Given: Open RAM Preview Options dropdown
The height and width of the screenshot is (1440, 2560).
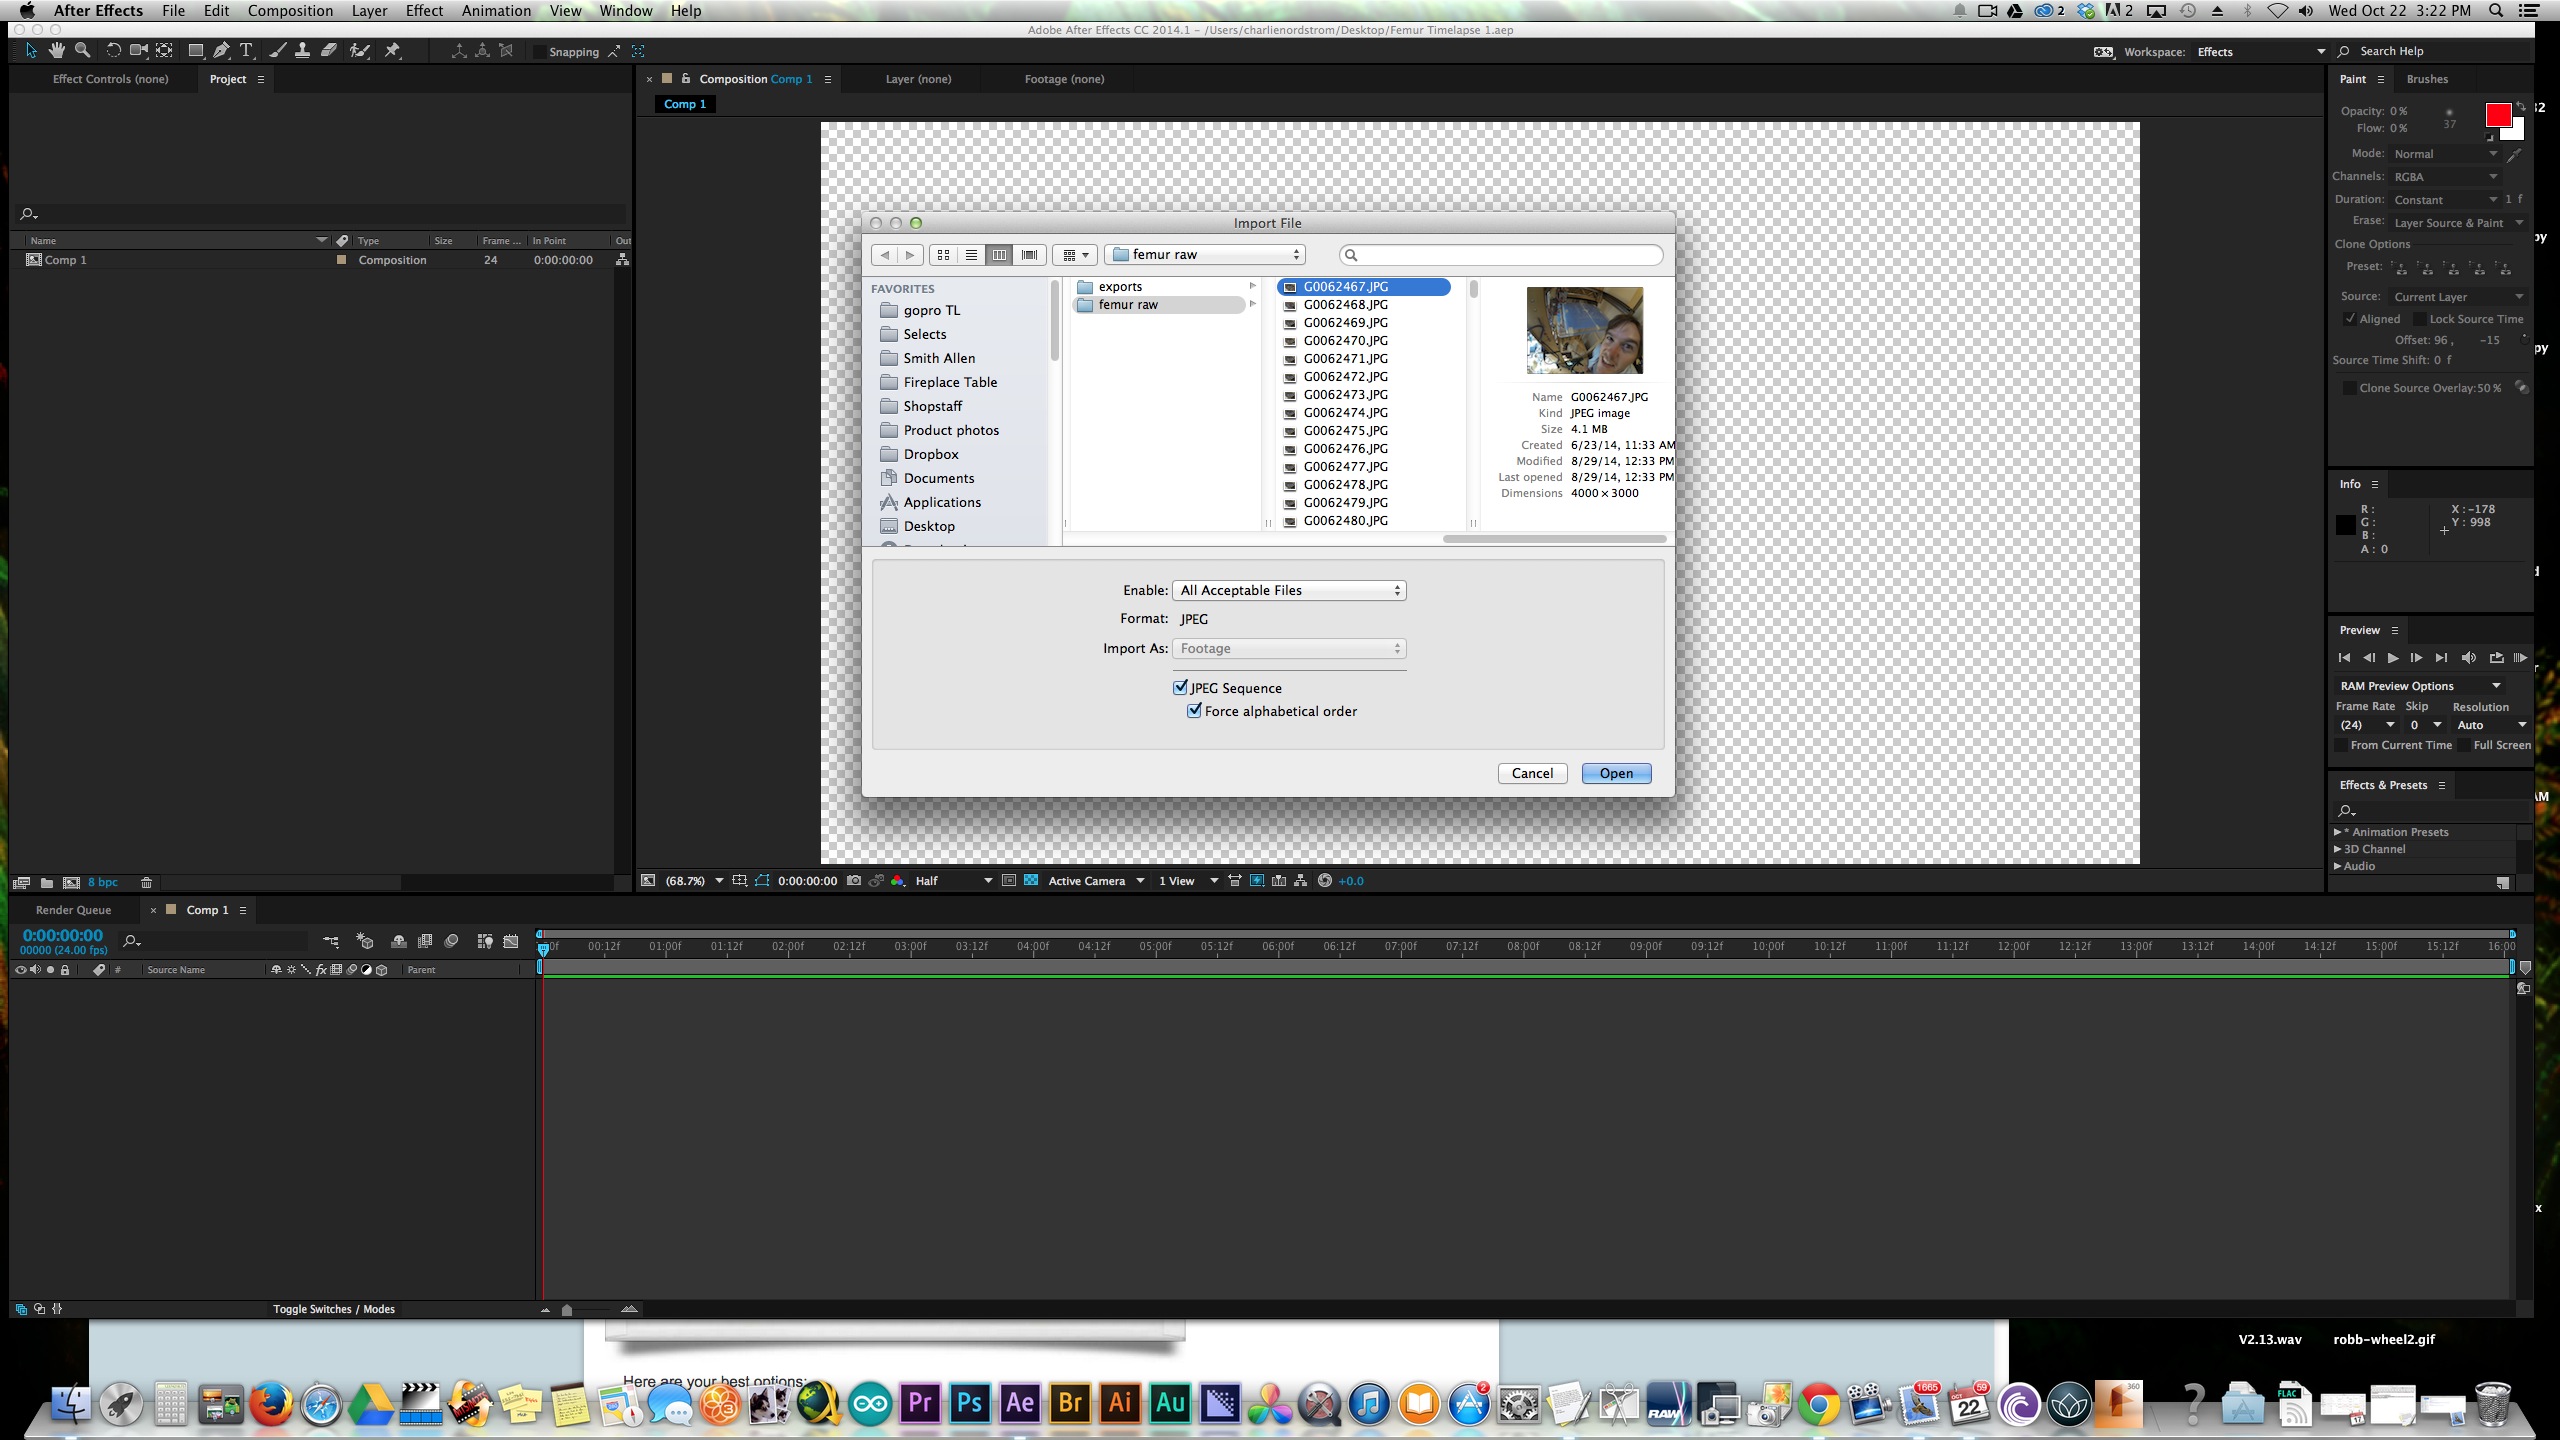Looking at the screenshot, I should pos(2420,686).
